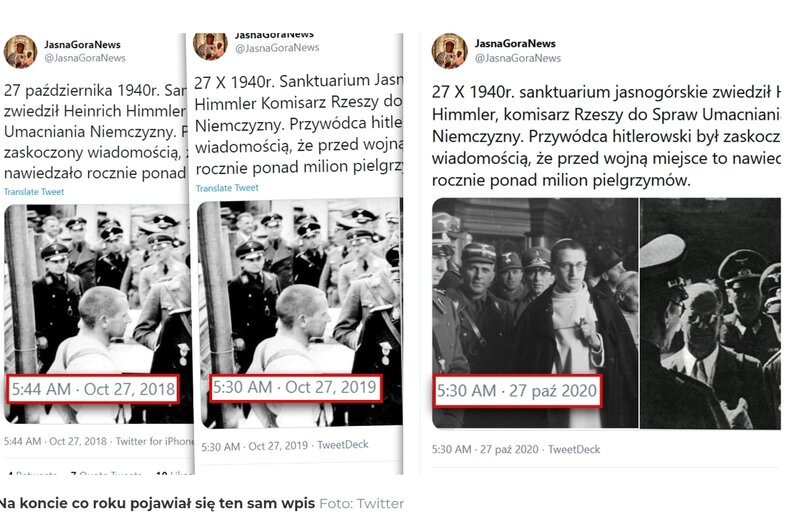Open @JasnaGoraNews handle in 2019 tweet
The image size is (800, 527).
277,48
